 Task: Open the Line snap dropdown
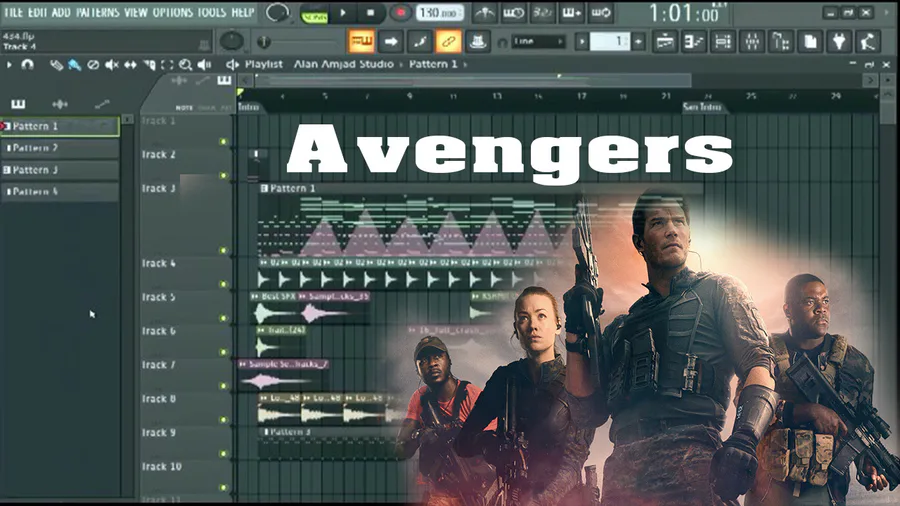point(538,41)
